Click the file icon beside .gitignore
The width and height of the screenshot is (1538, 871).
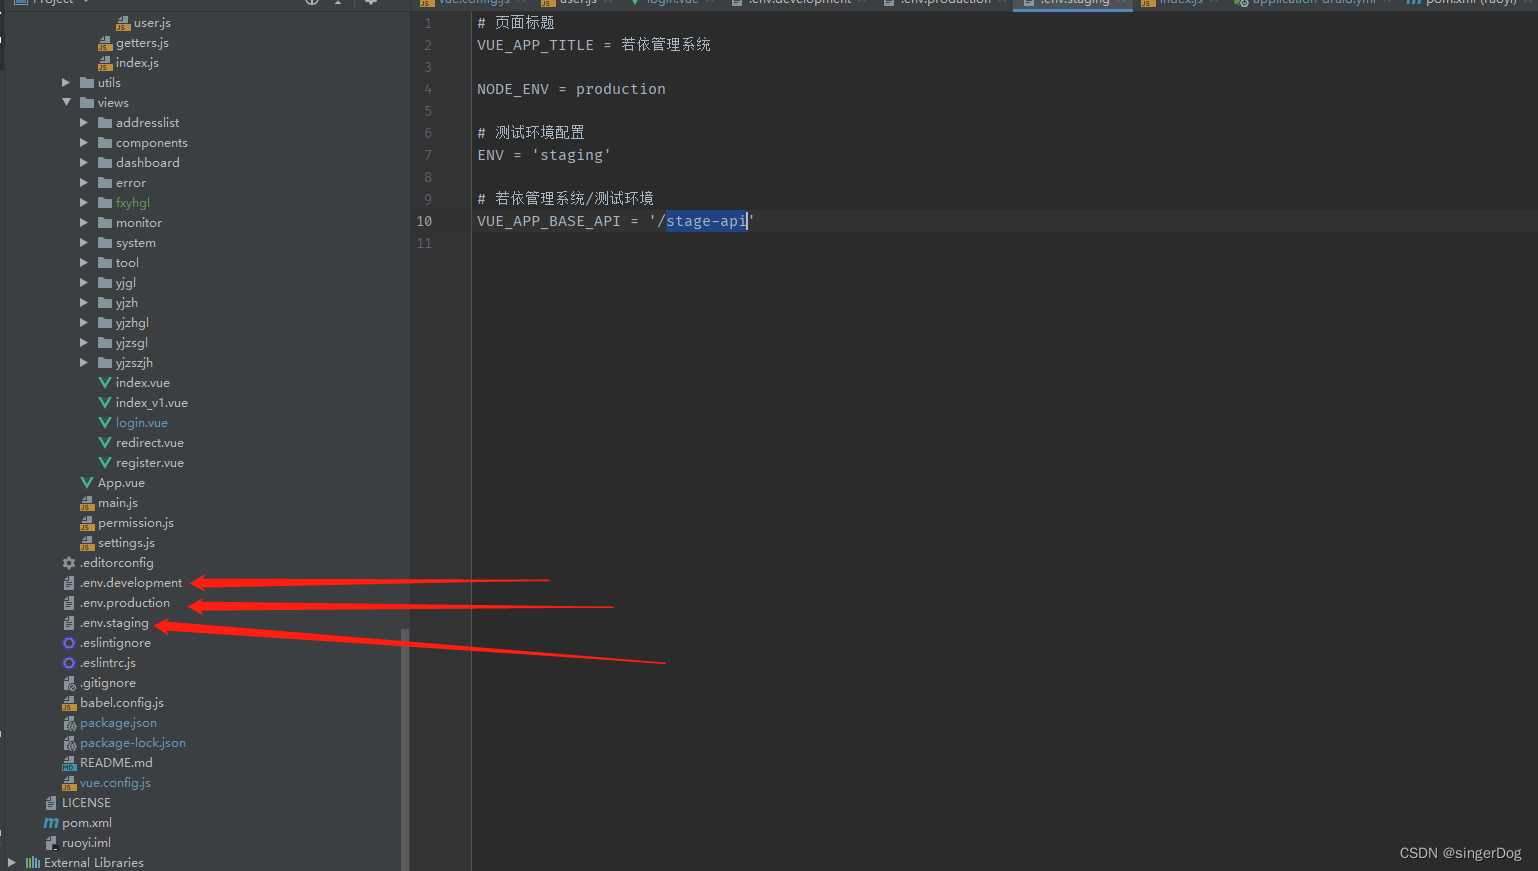pyautogui.click(x=69, y=683)
